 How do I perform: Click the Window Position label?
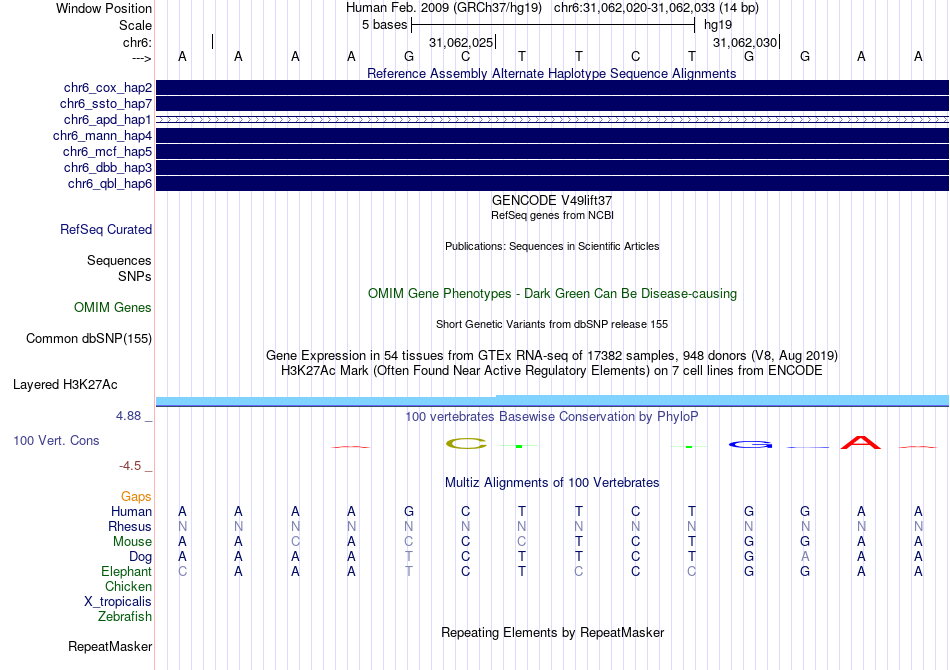coord(104,8)
